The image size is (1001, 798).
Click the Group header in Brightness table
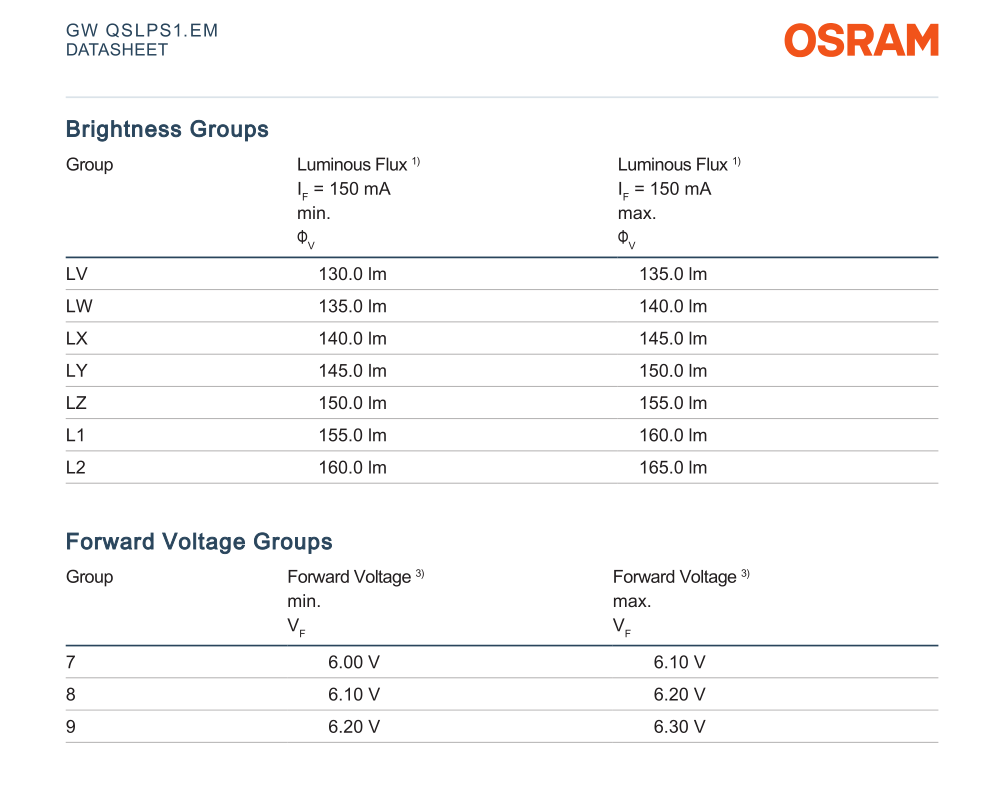89,165
